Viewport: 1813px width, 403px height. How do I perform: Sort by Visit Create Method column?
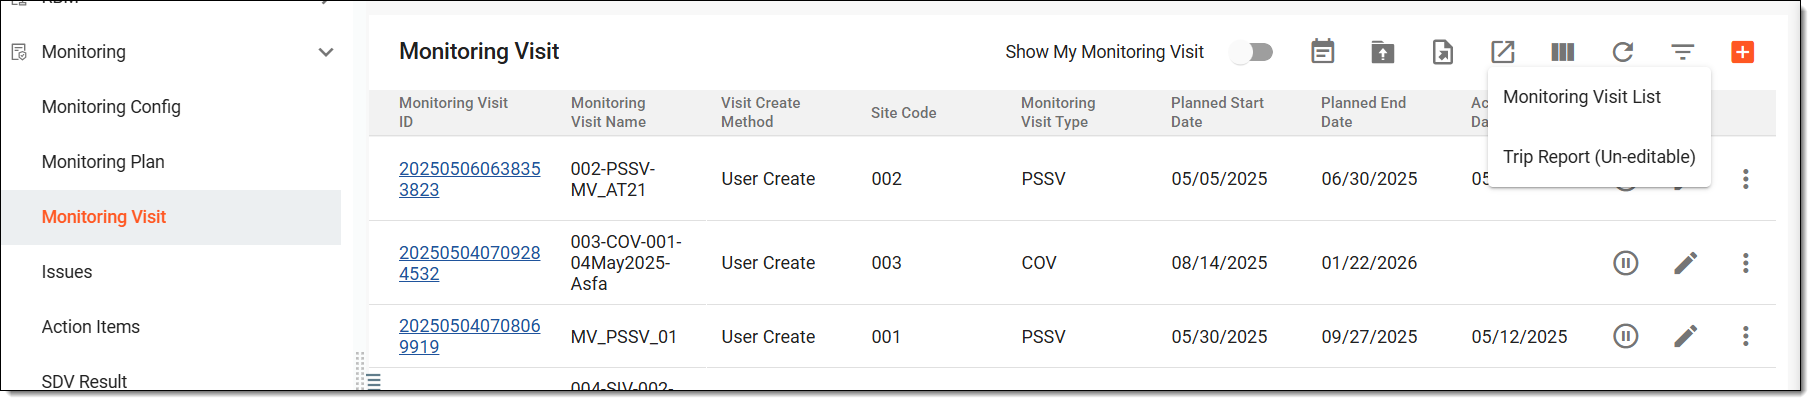pyautogui.click(x=760, y=112)
